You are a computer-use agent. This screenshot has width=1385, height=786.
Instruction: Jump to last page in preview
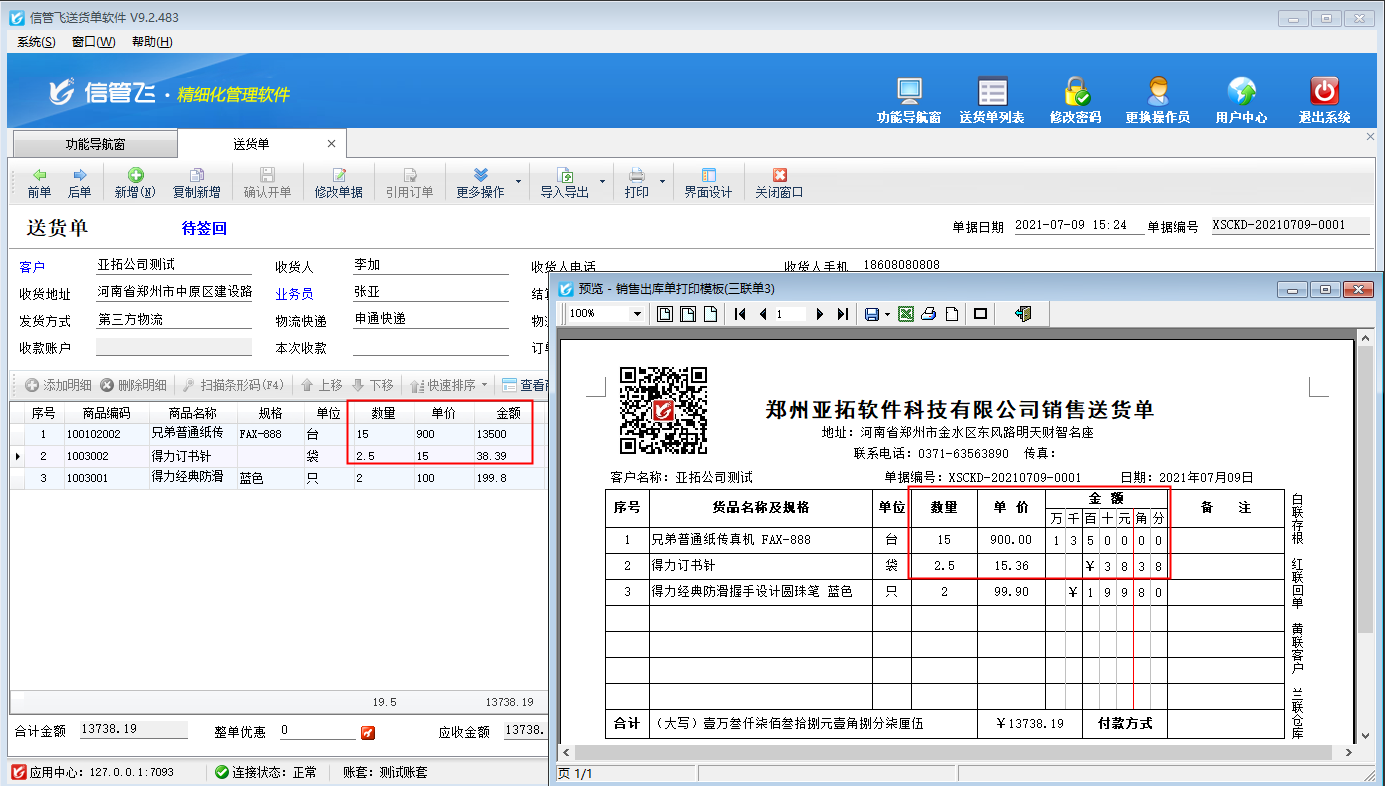[842, 314]
